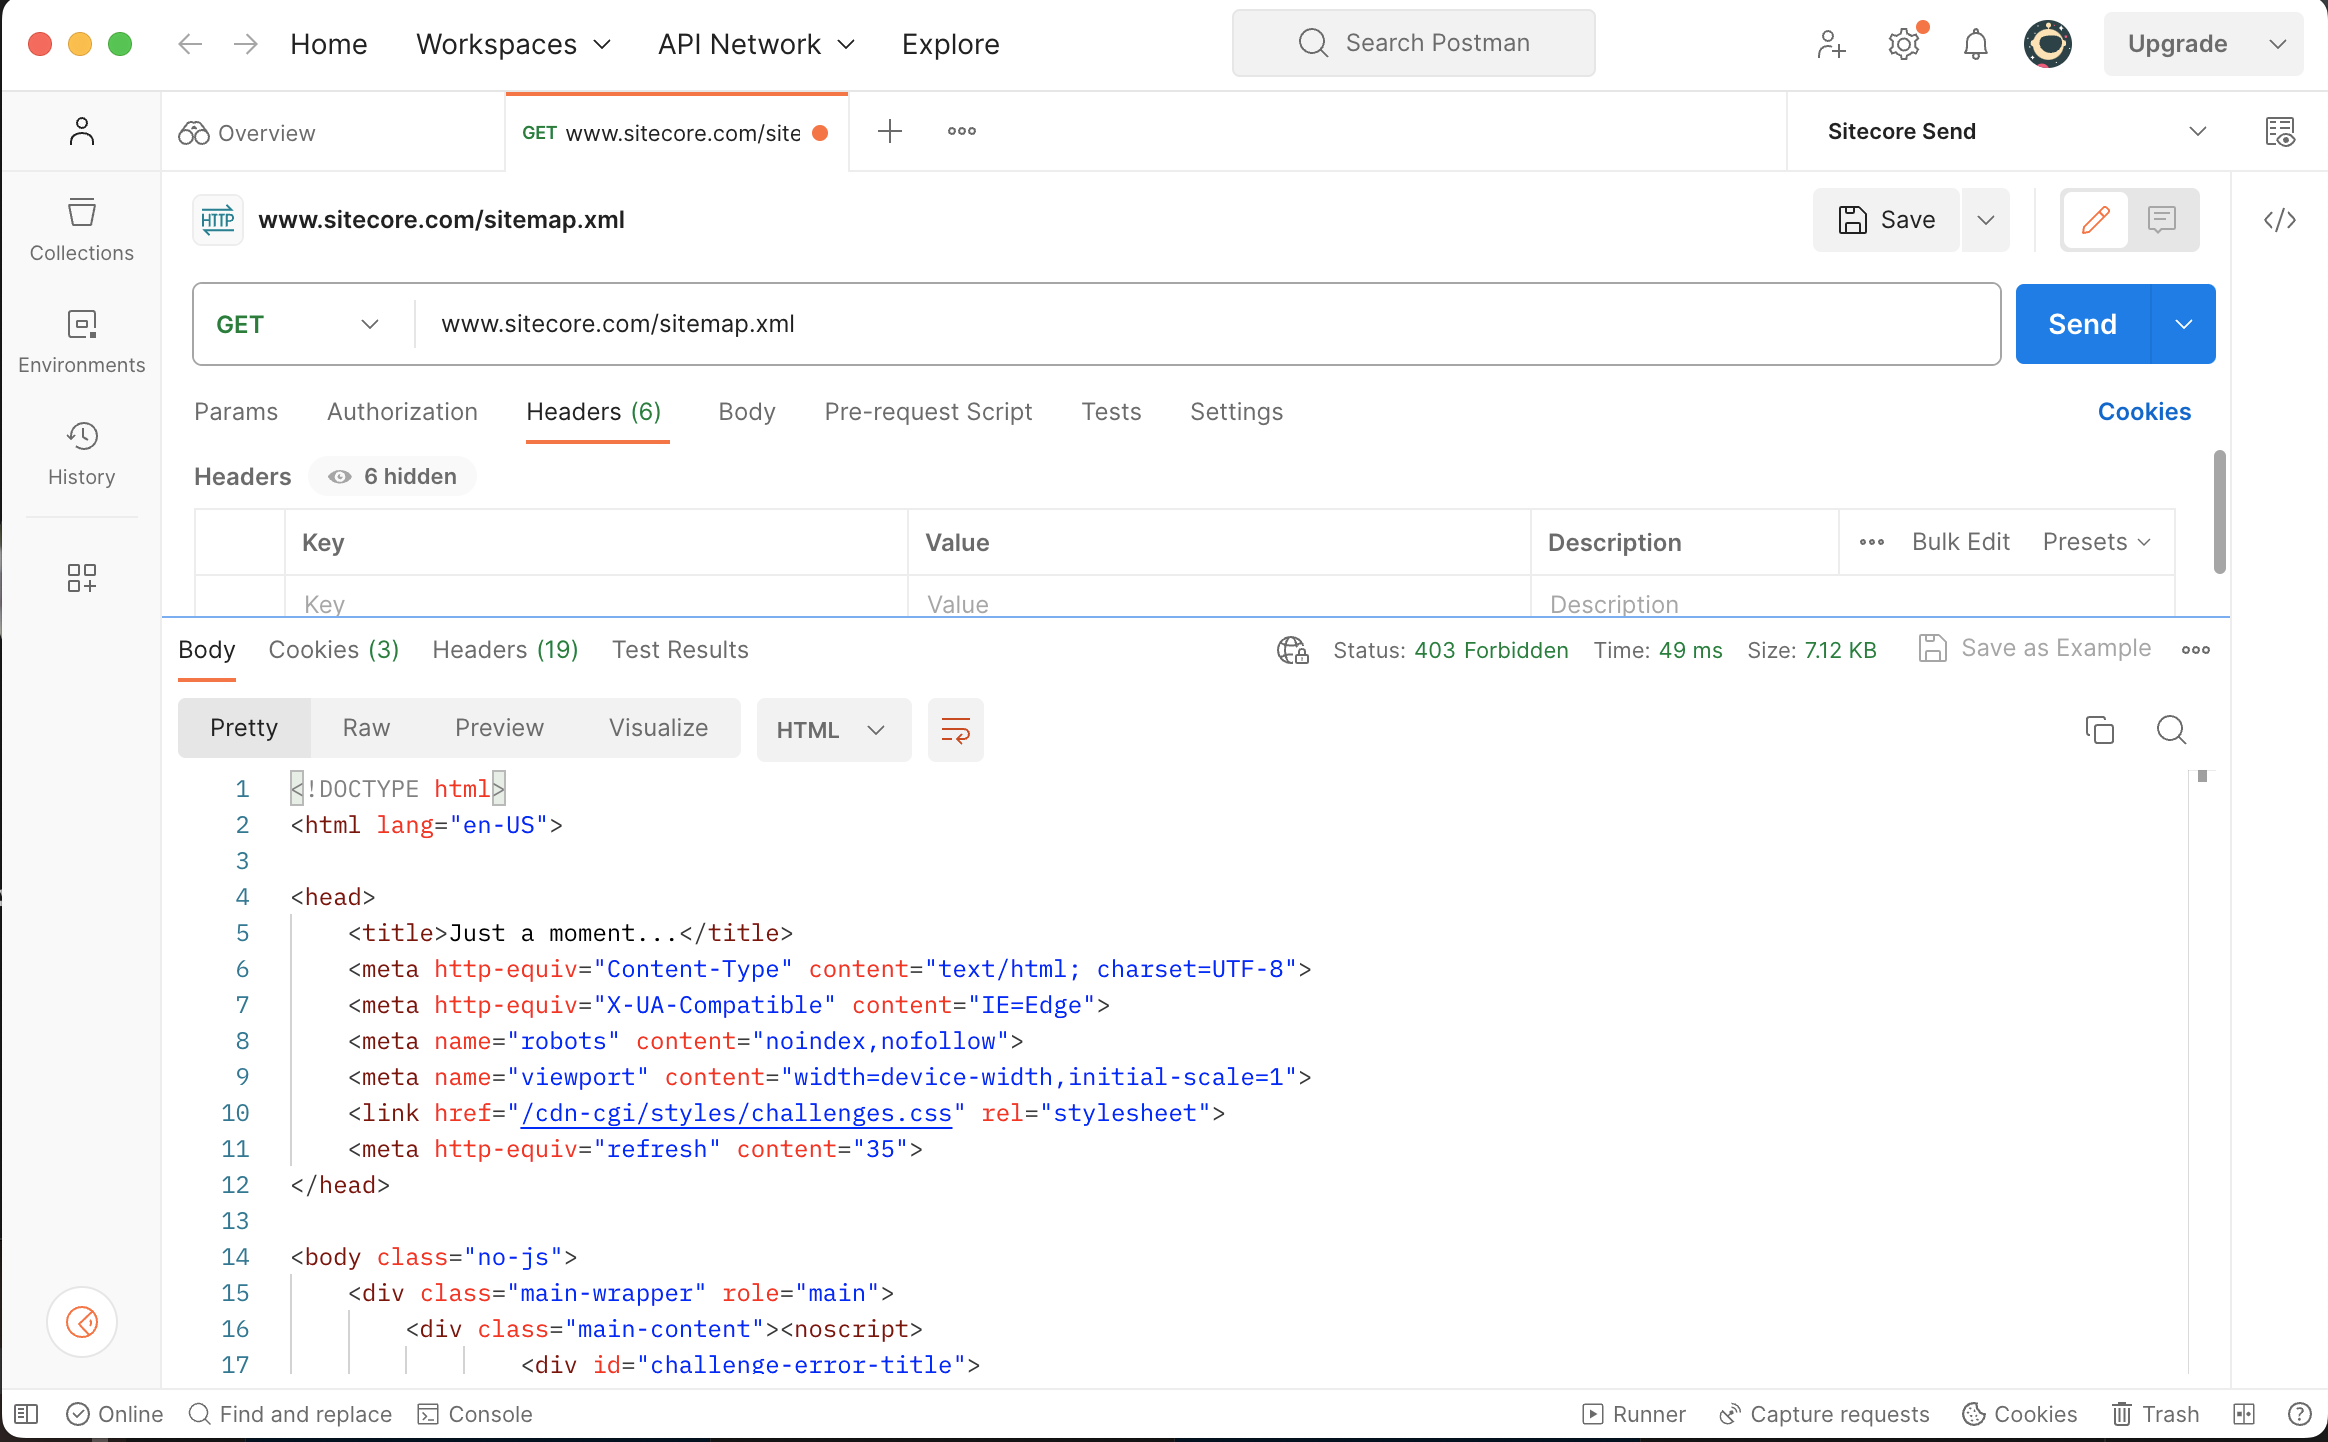Image resolution: width=2328 pixels, height=1442 pixels.
Task: Click Bulk Edit for headers
Action: (x=1960, y=542)
